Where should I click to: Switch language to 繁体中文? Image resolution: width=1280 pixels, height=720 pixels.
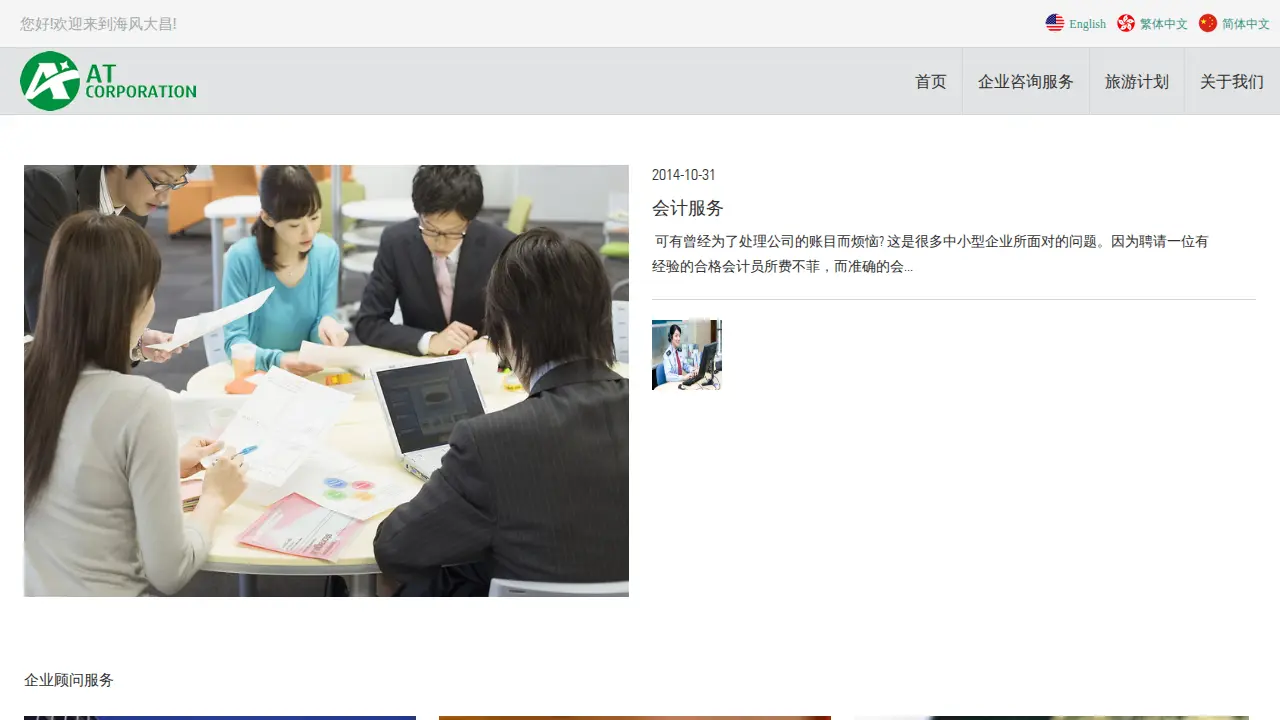coord(1164,24)
